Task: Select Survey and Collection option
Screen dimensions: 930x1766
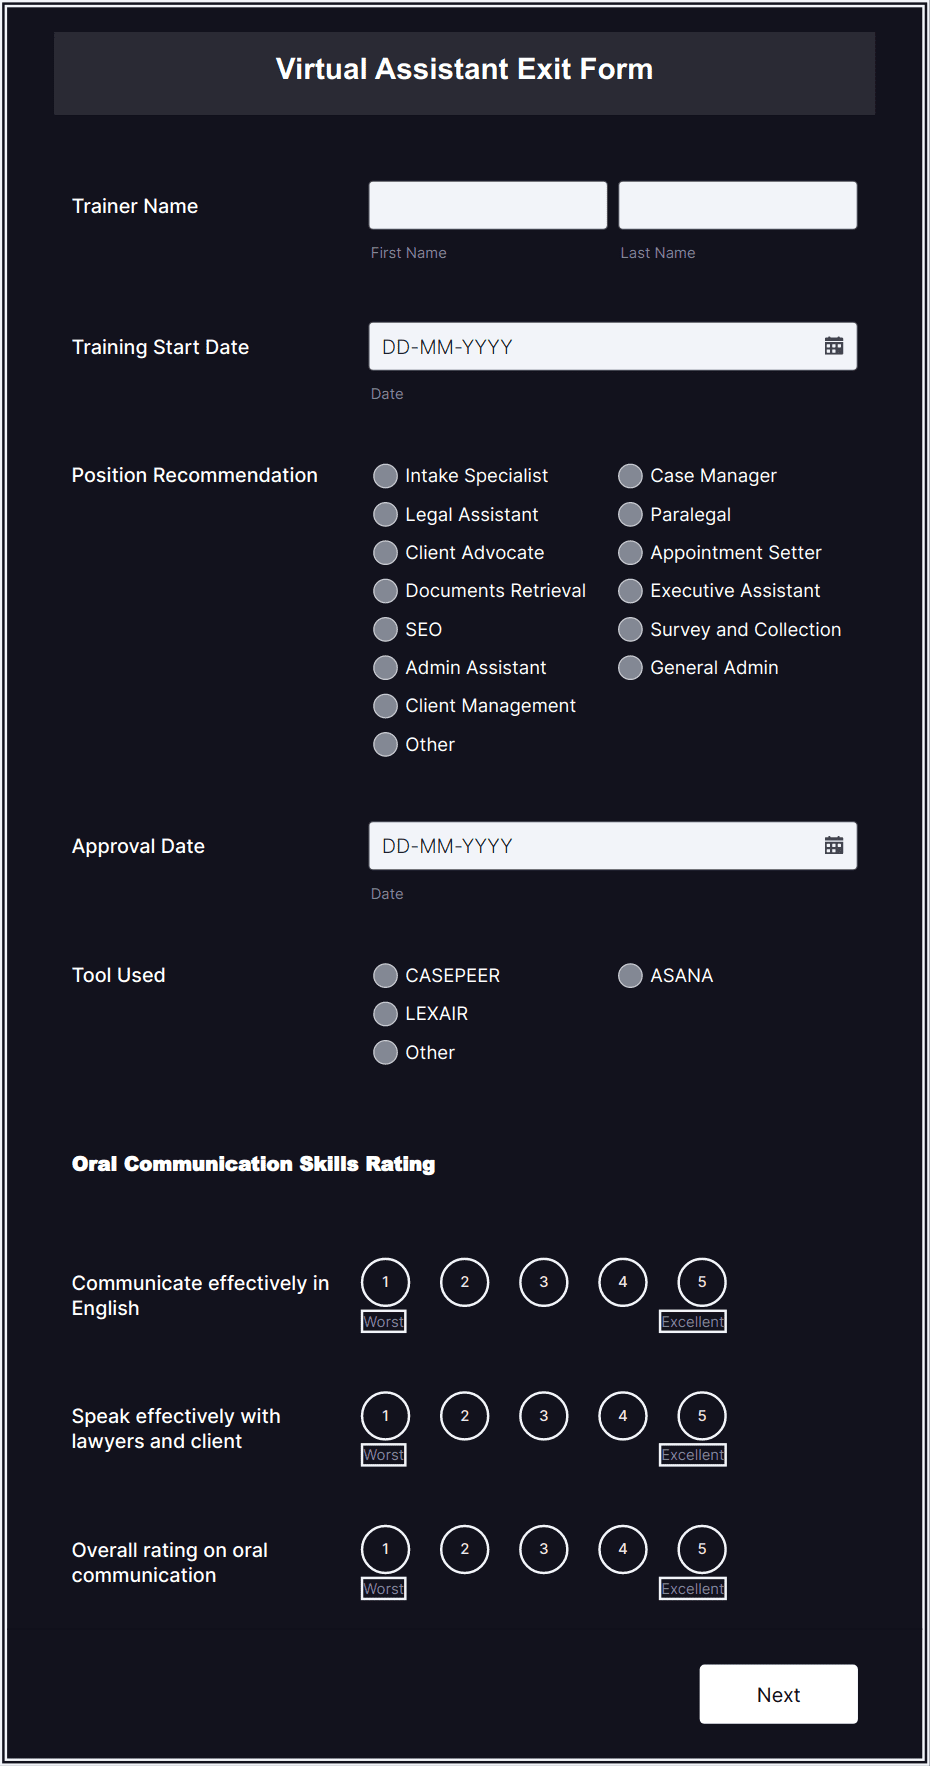Action: point(630,629)
